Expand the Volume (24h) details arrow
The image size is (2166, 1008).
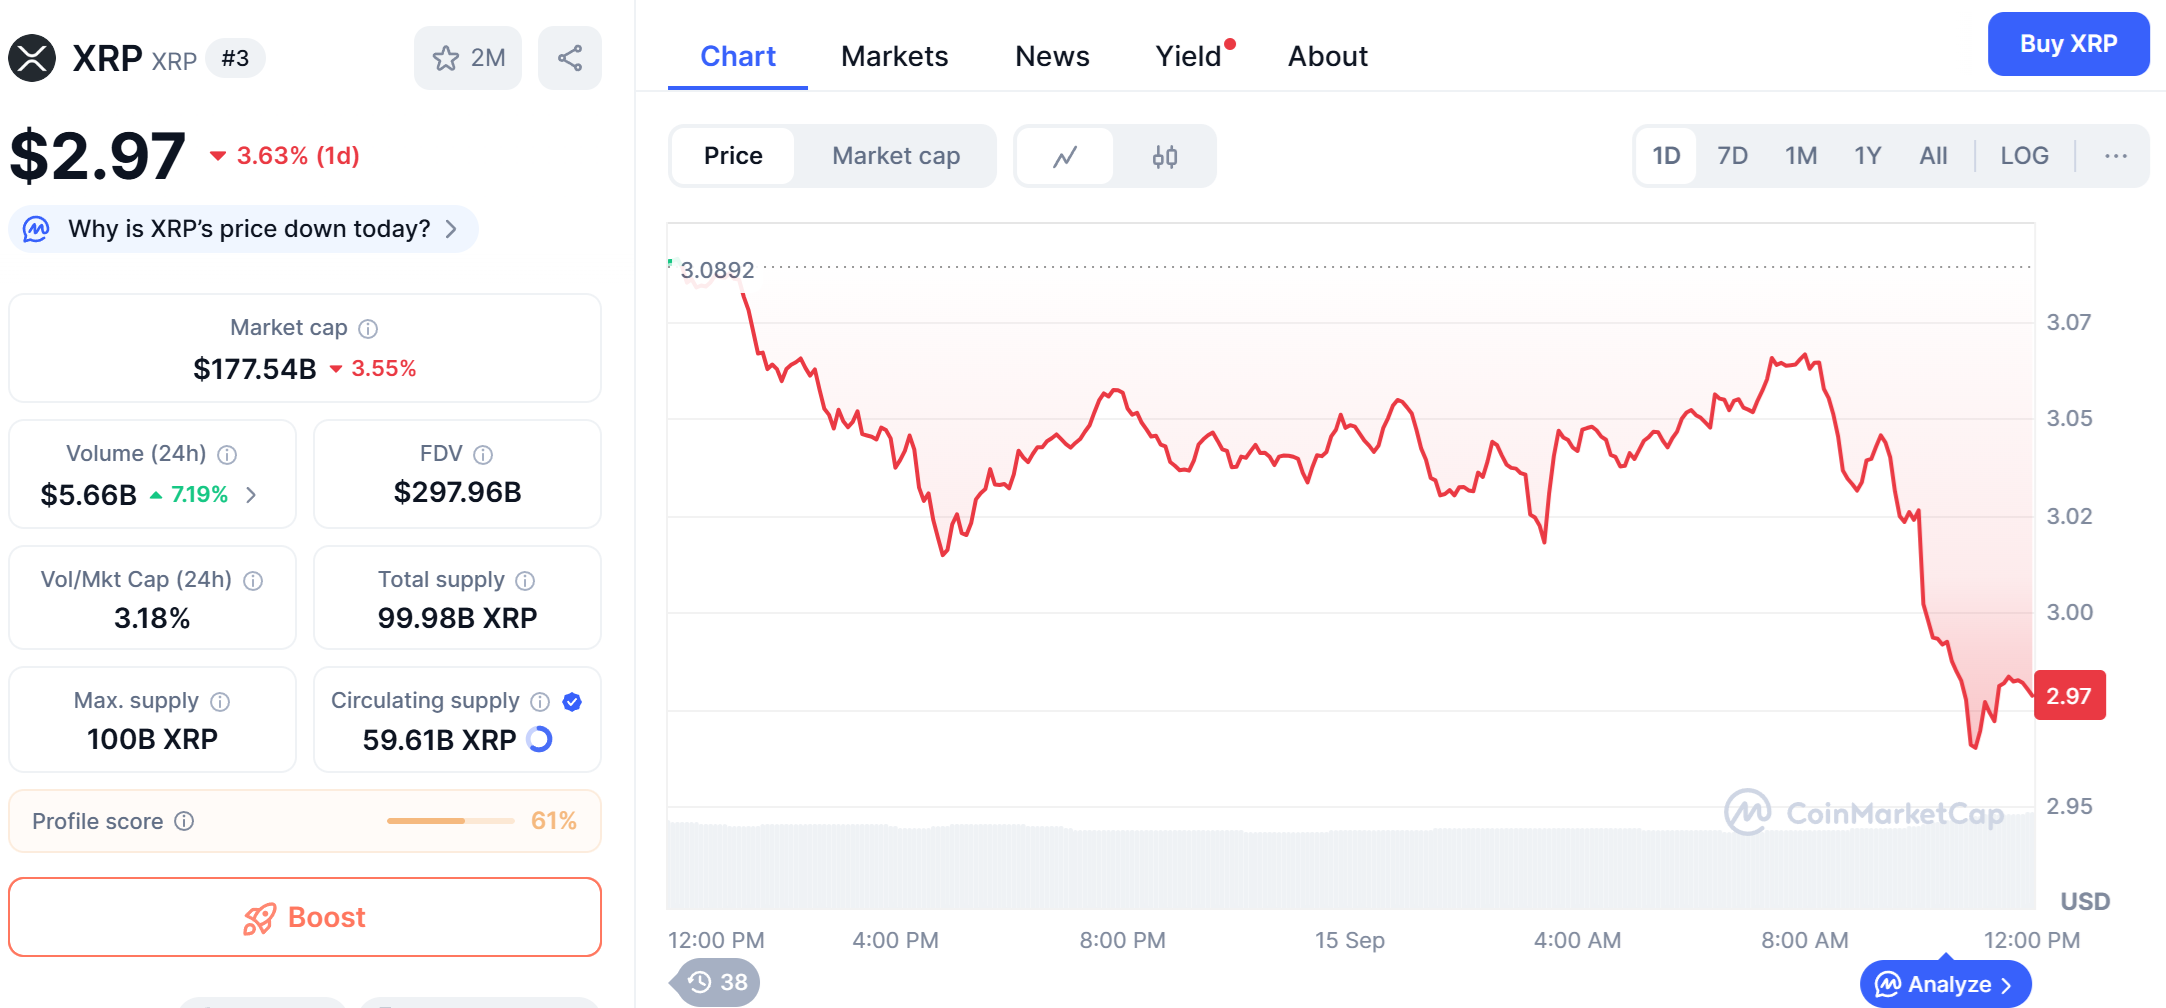(x=252, y=494)
